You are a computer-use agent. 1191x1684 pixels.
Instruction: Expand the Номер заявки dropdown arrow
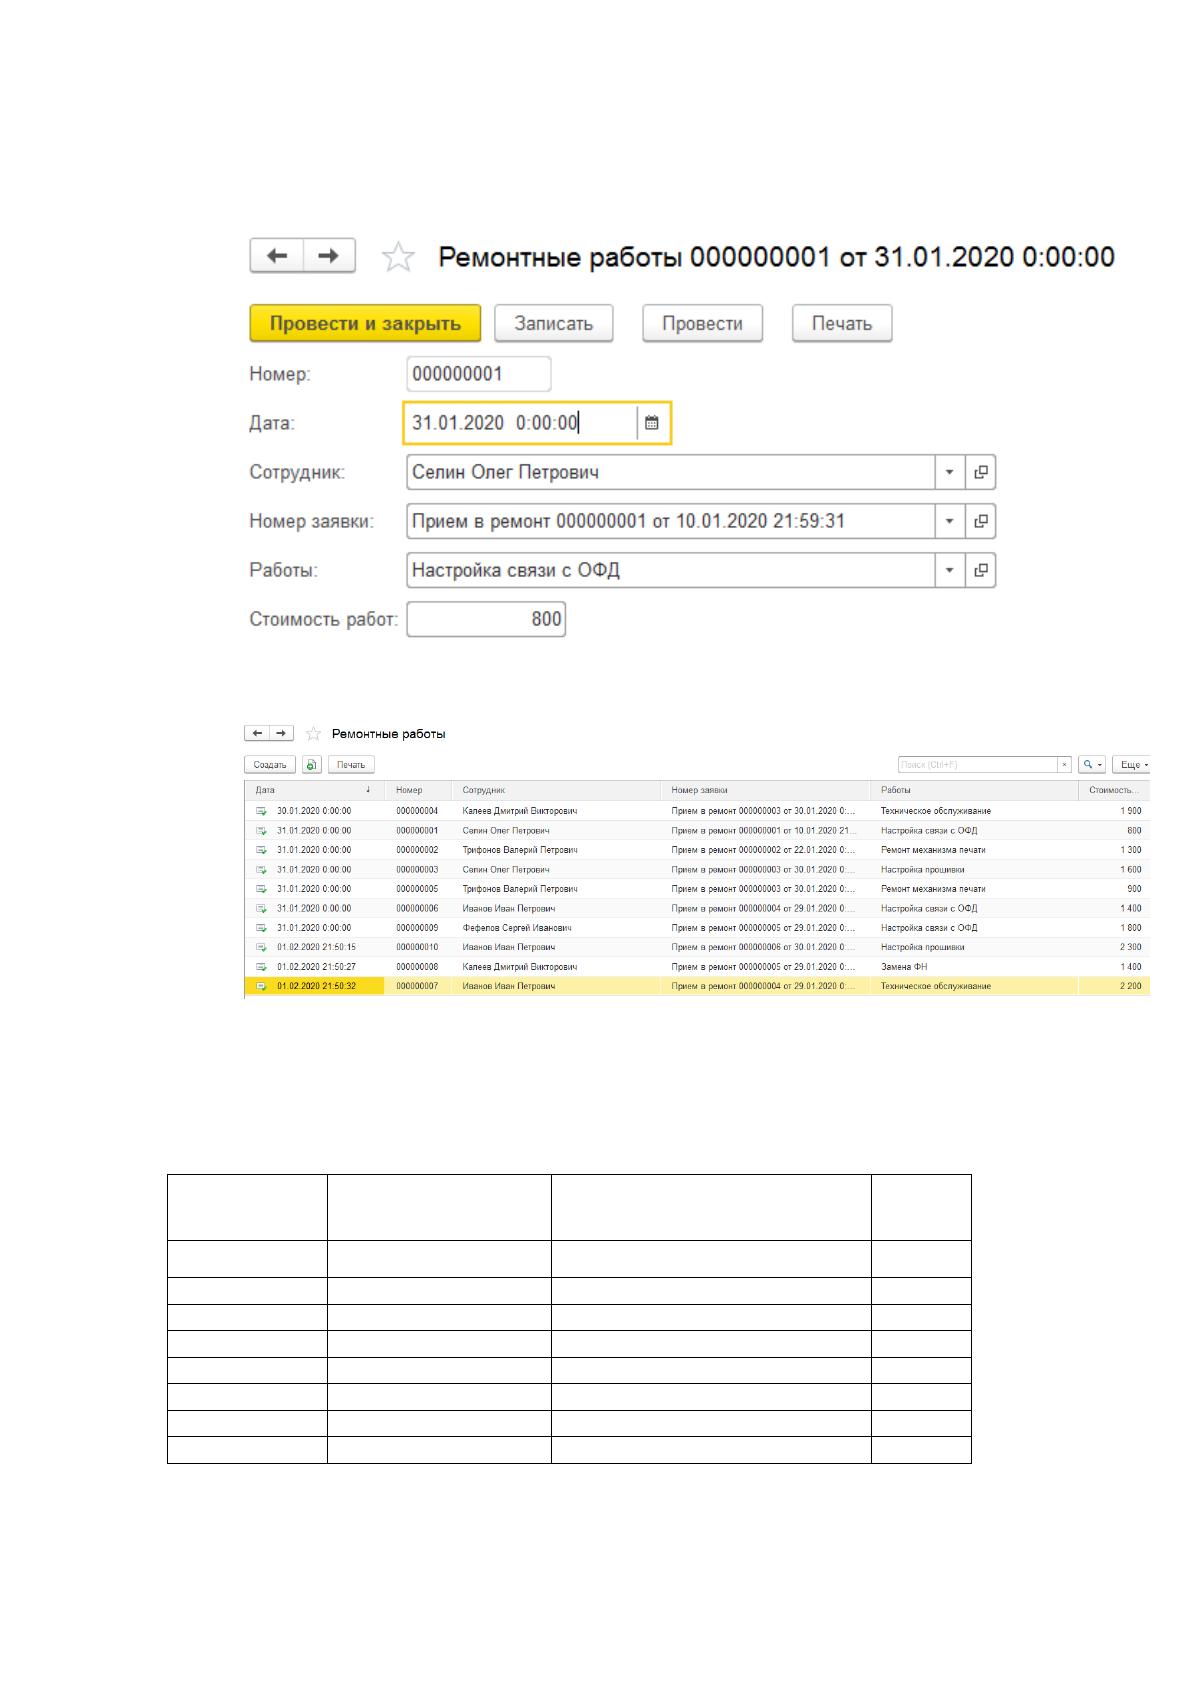(x=949, y=521)
